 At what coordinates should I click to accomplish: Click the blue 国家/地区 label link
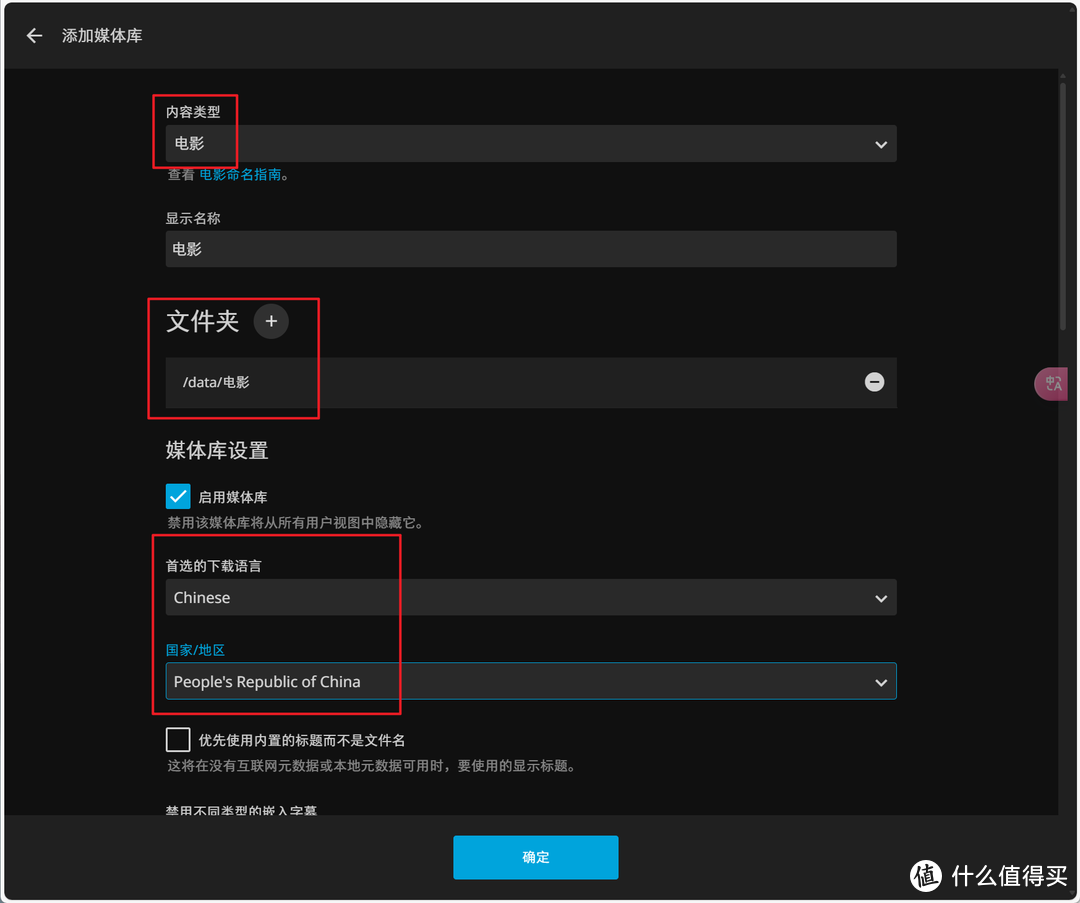tap(194, 649)
